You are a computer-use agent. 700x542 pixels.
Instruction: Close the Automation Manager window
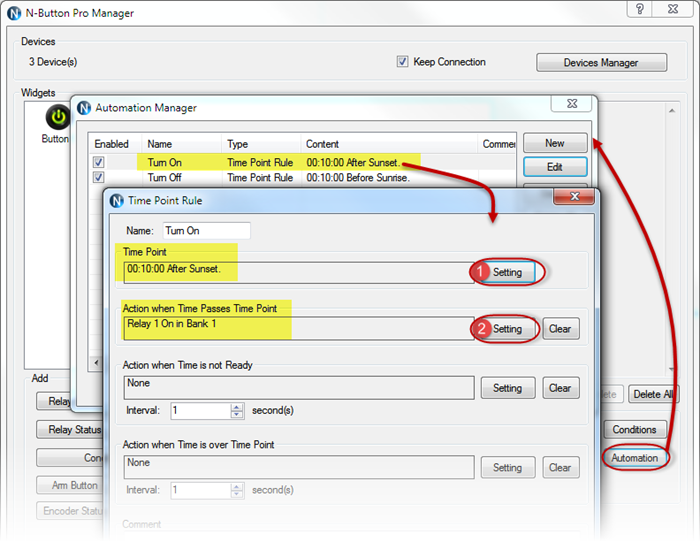(x=571, y=104)
